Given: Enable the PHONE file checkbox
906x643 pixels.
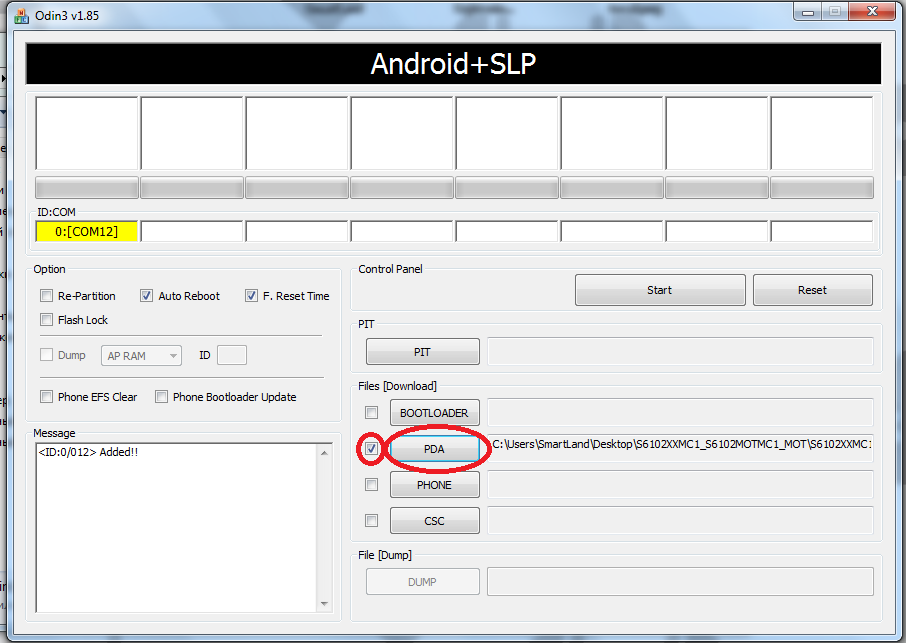Looking at the screenshot, I should pos(372,485).
